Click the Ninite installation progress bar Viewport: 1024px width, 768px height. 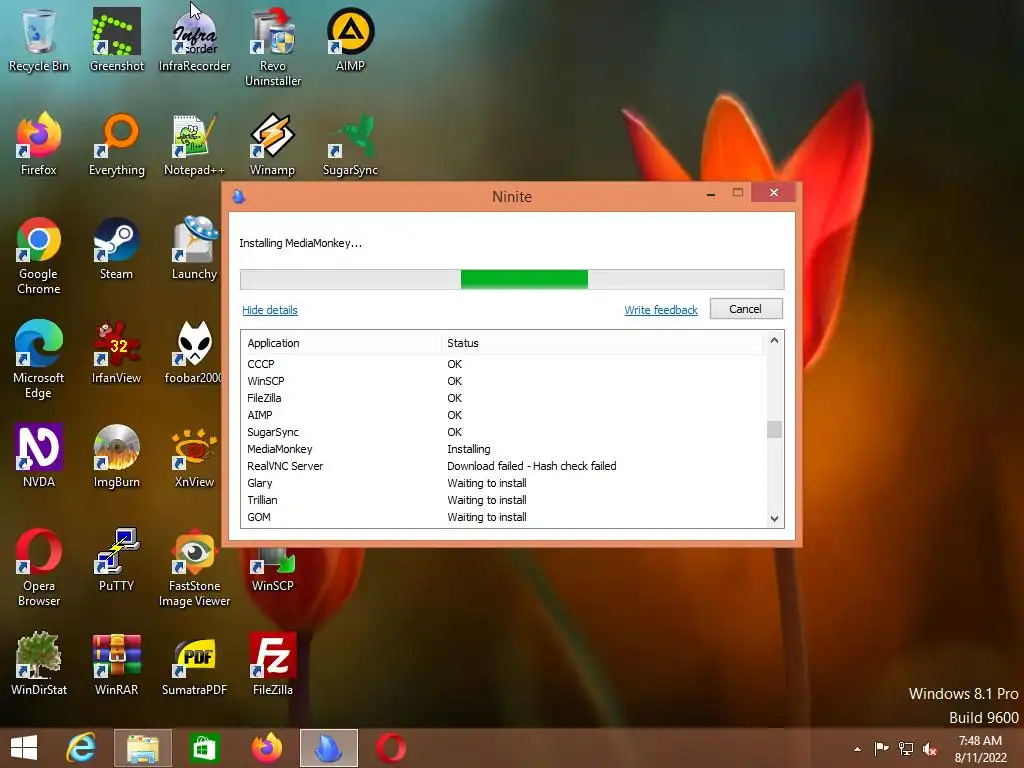[x=512, y=280]
